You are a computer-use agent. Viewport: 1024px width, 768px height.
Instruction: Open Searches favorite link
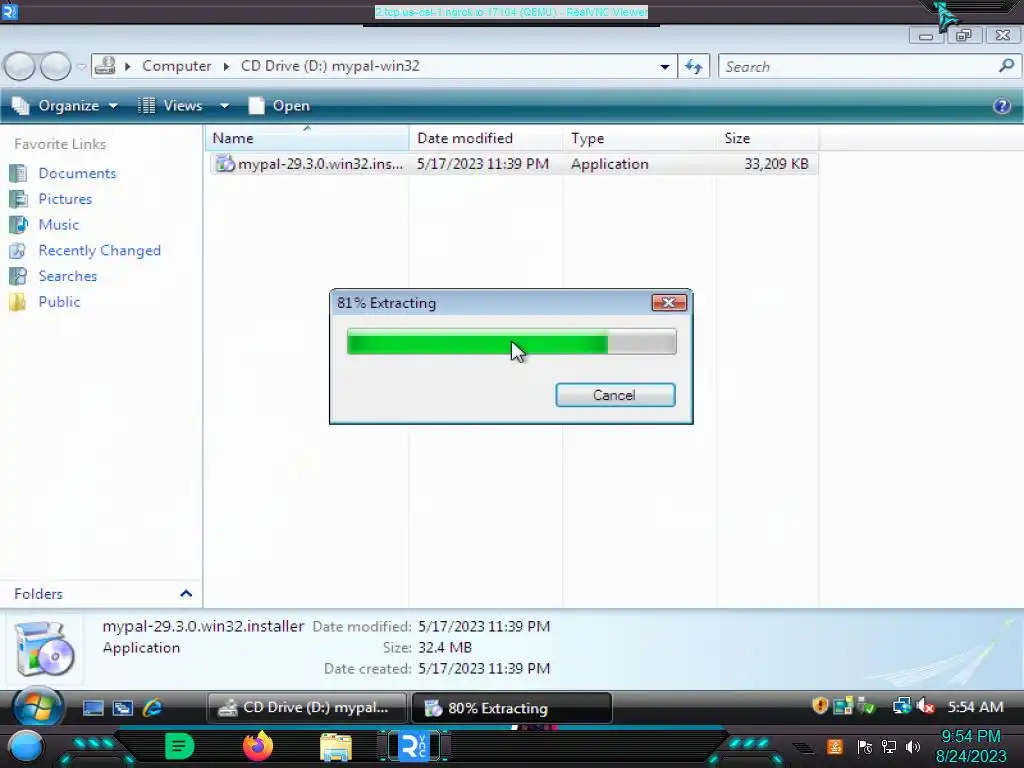(x=67, y=276)
